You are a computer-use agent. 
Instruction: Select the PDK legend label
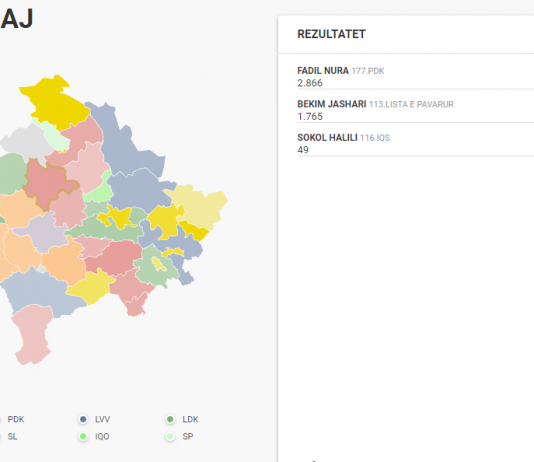click(16, 419)
